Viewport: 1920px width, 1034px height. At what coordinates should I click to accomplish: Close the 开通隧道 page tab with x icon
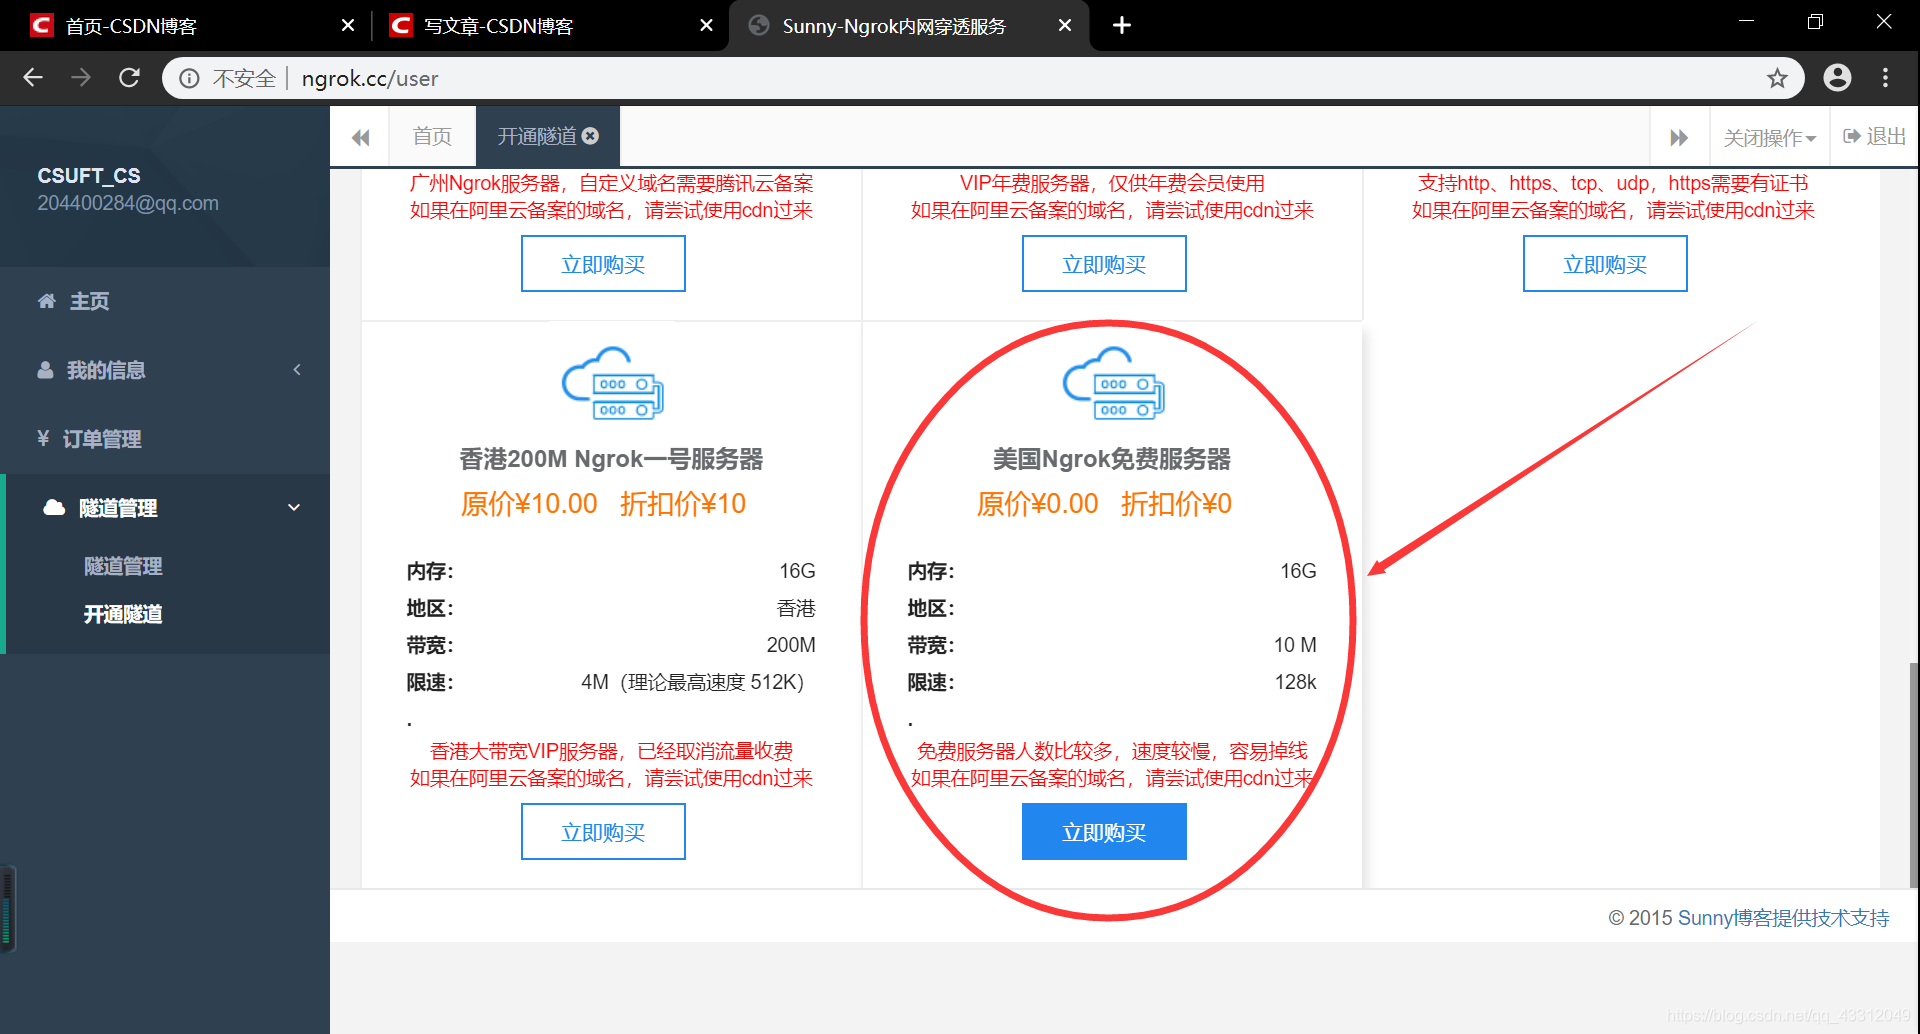(x=591, y=135)
